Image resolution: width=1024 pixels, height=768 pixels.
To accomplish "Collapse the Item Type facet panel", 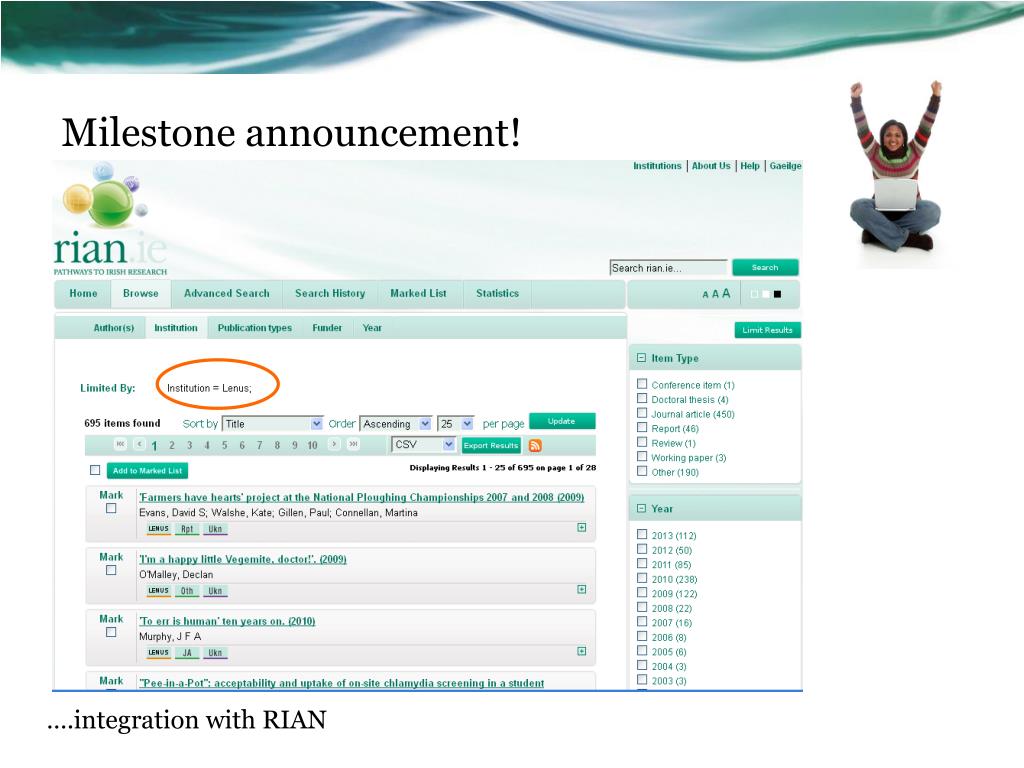I will click(641, 358).
